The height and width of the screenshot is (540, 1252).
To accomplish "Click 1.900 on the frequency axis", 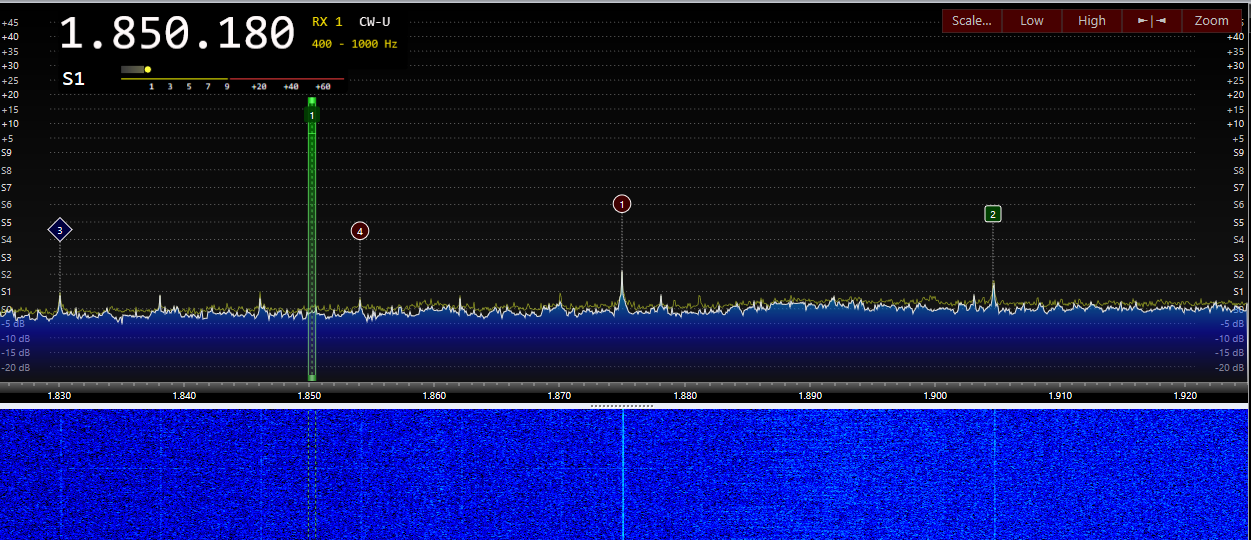I will point(935,396).
